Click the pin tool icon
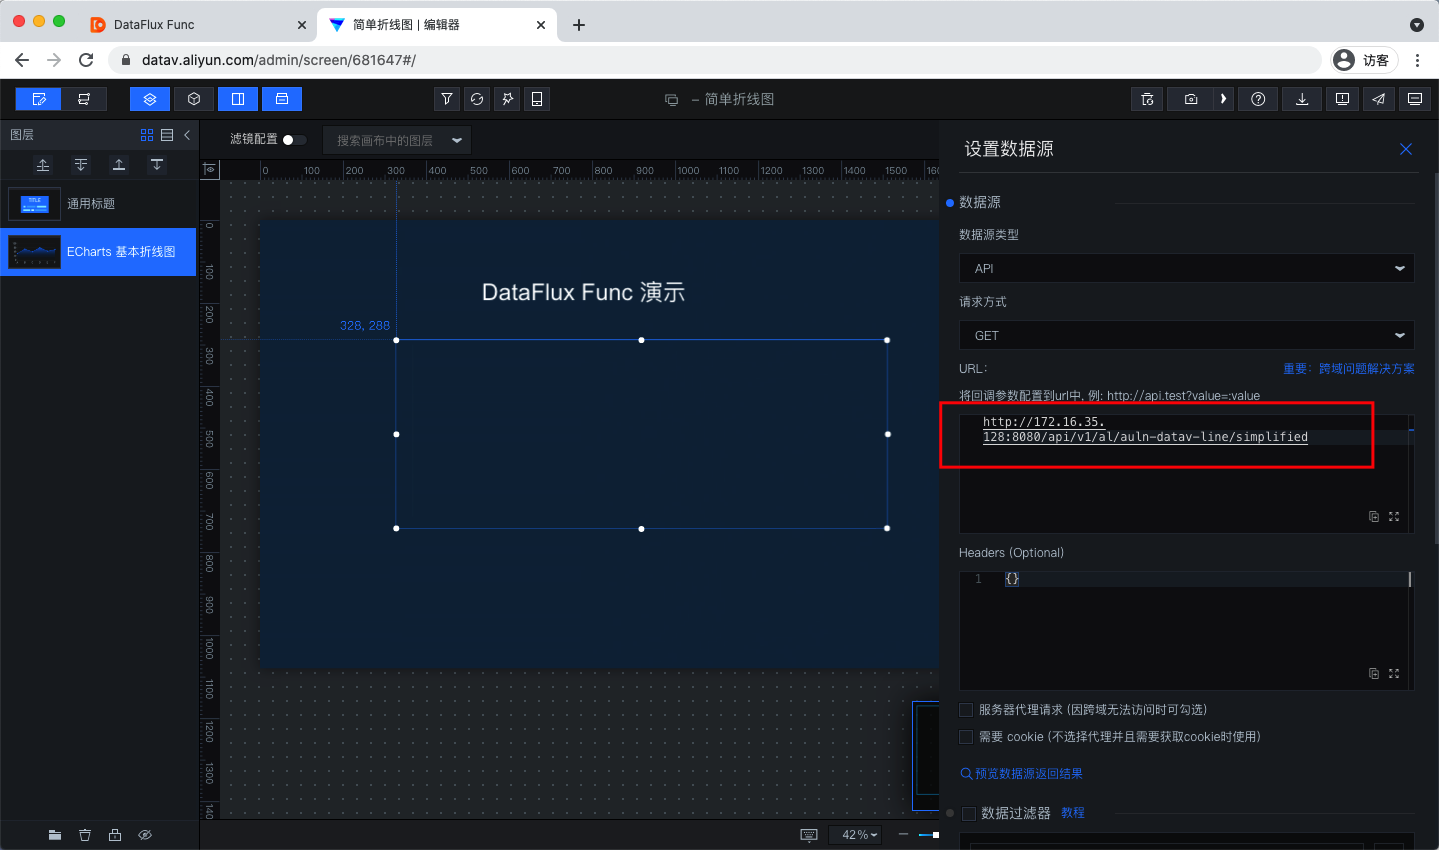This screenshot has height=850, width=1439. (507, 99)
